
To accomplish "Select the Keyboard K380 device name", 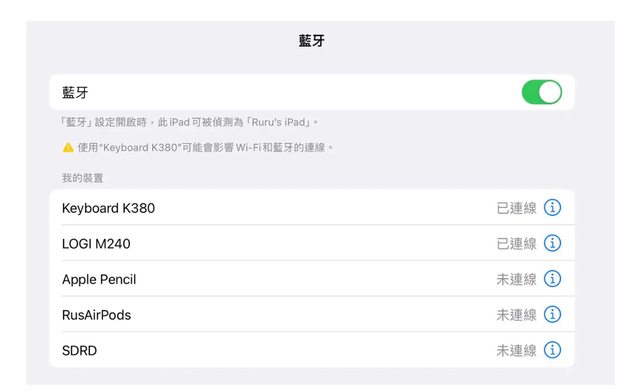I will point(108,208).
